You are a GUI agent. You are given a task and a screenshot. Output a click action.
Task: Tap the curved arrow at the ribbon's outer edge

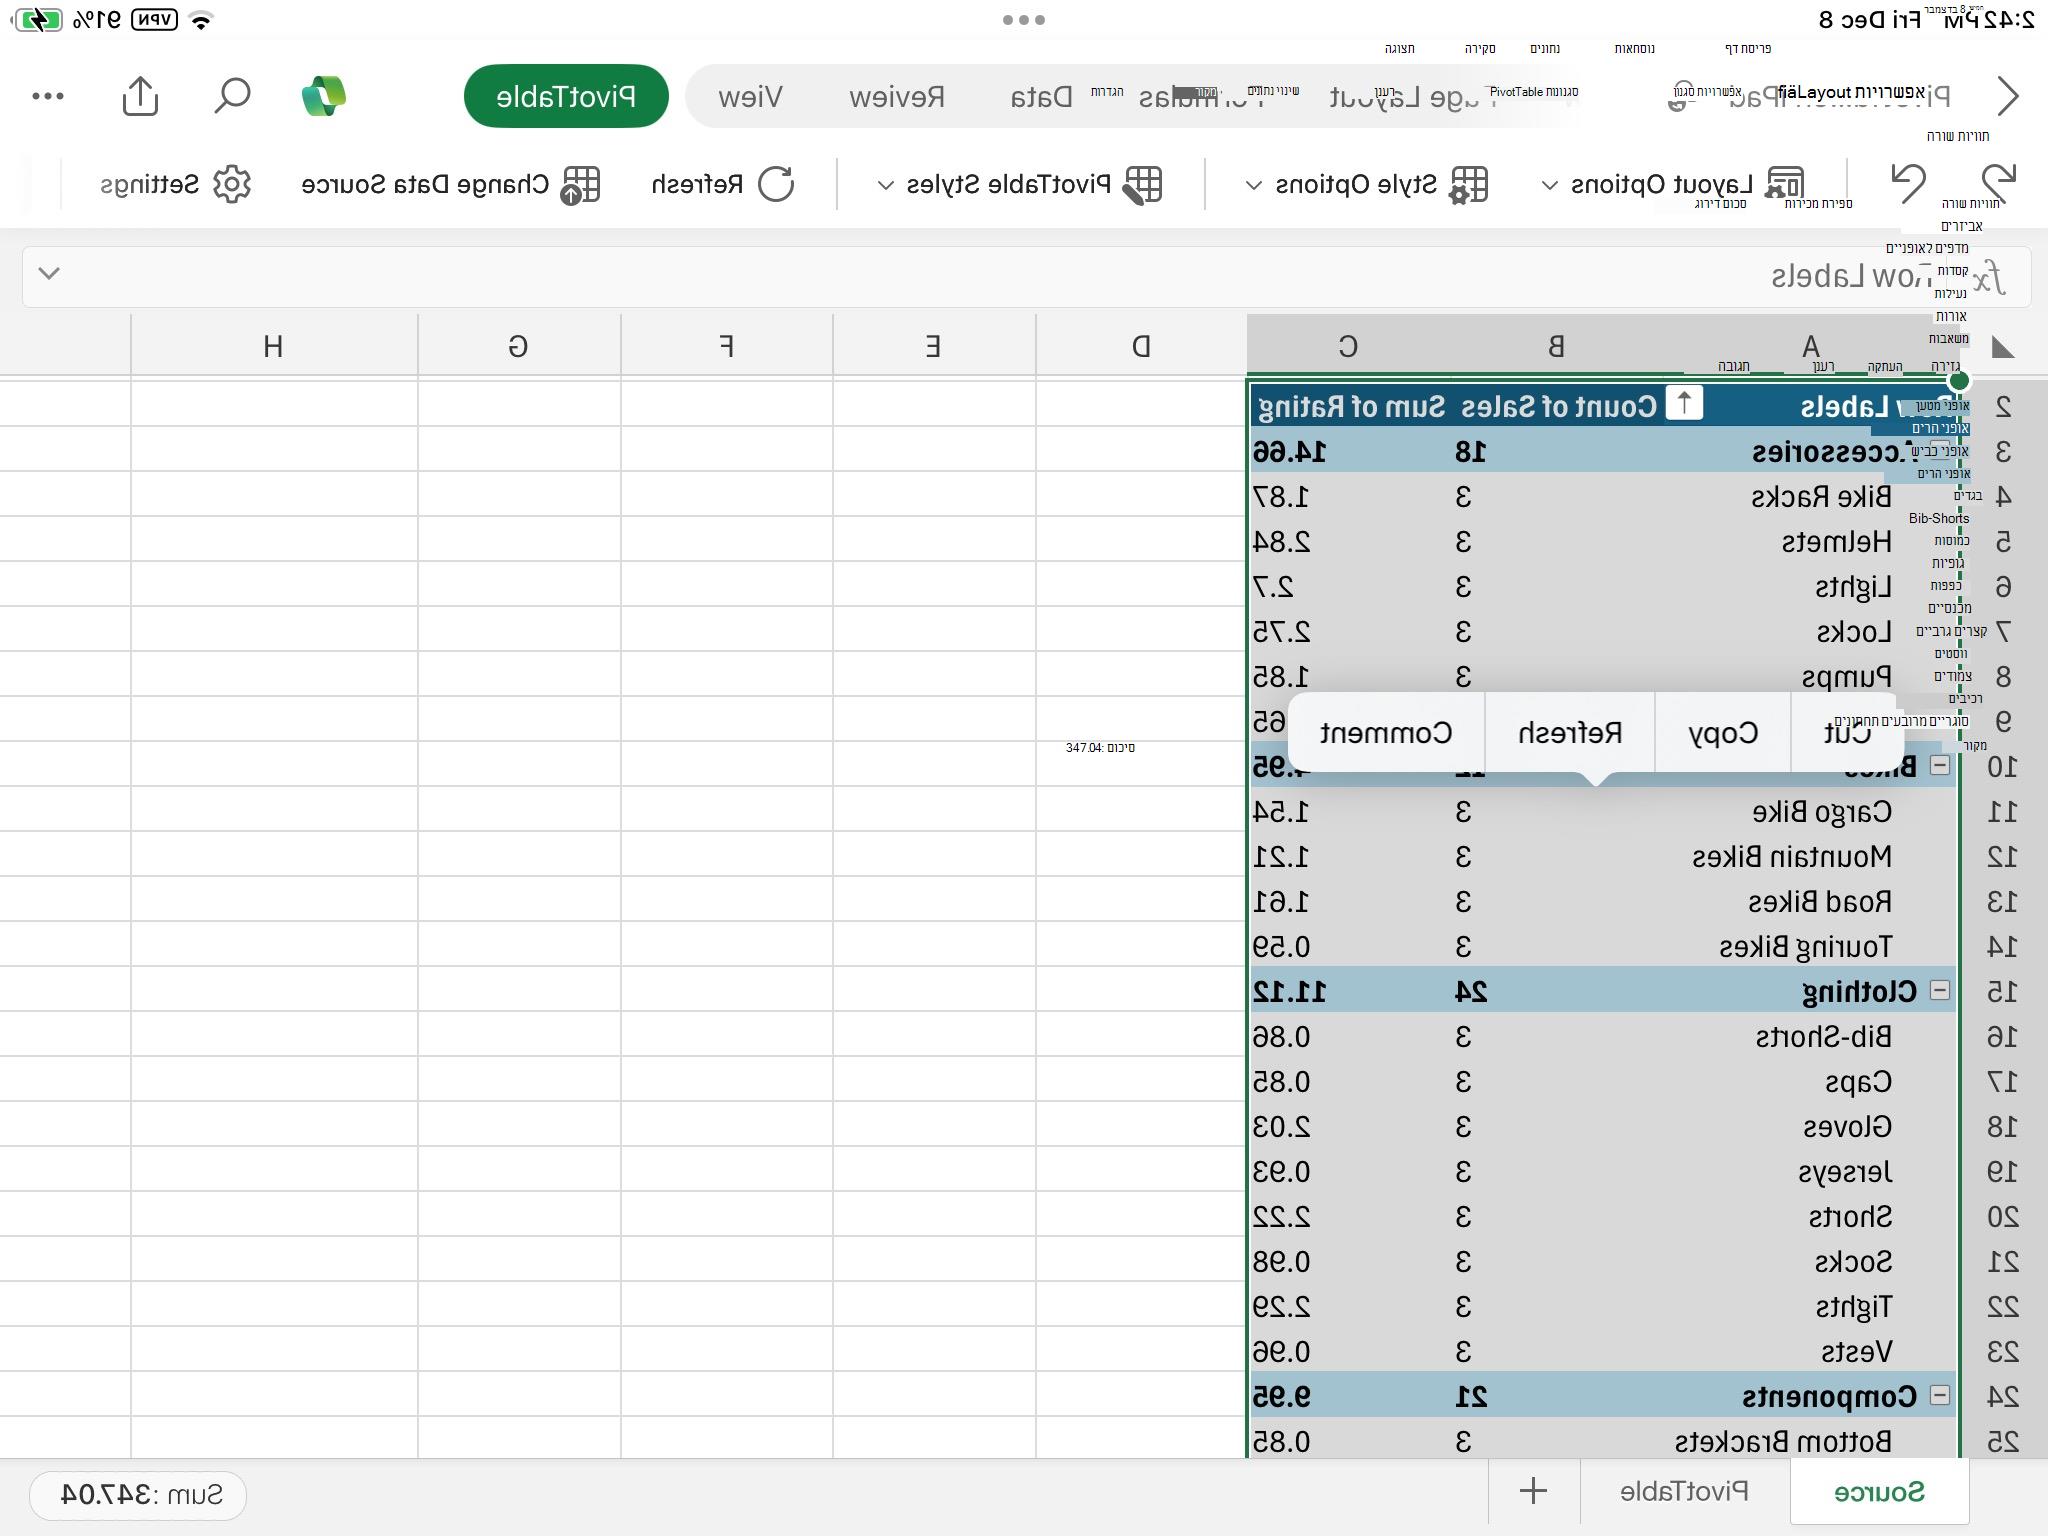1998,184
